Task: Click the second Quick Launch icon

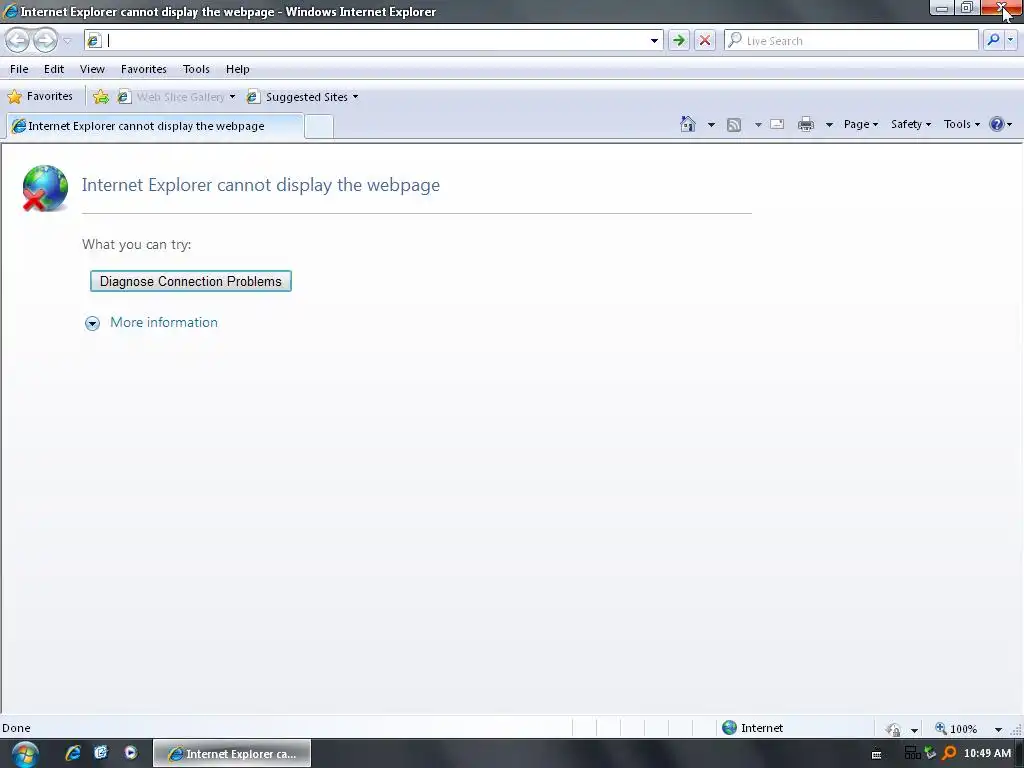Action: point(101,753)
